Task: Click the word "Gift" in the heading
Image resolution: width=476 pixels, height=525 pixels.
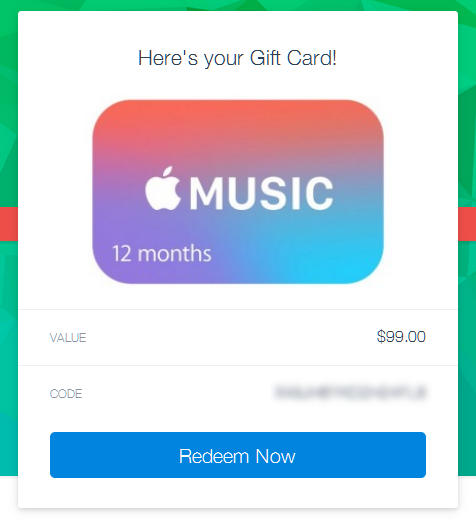Action: [x=265, y=58]
